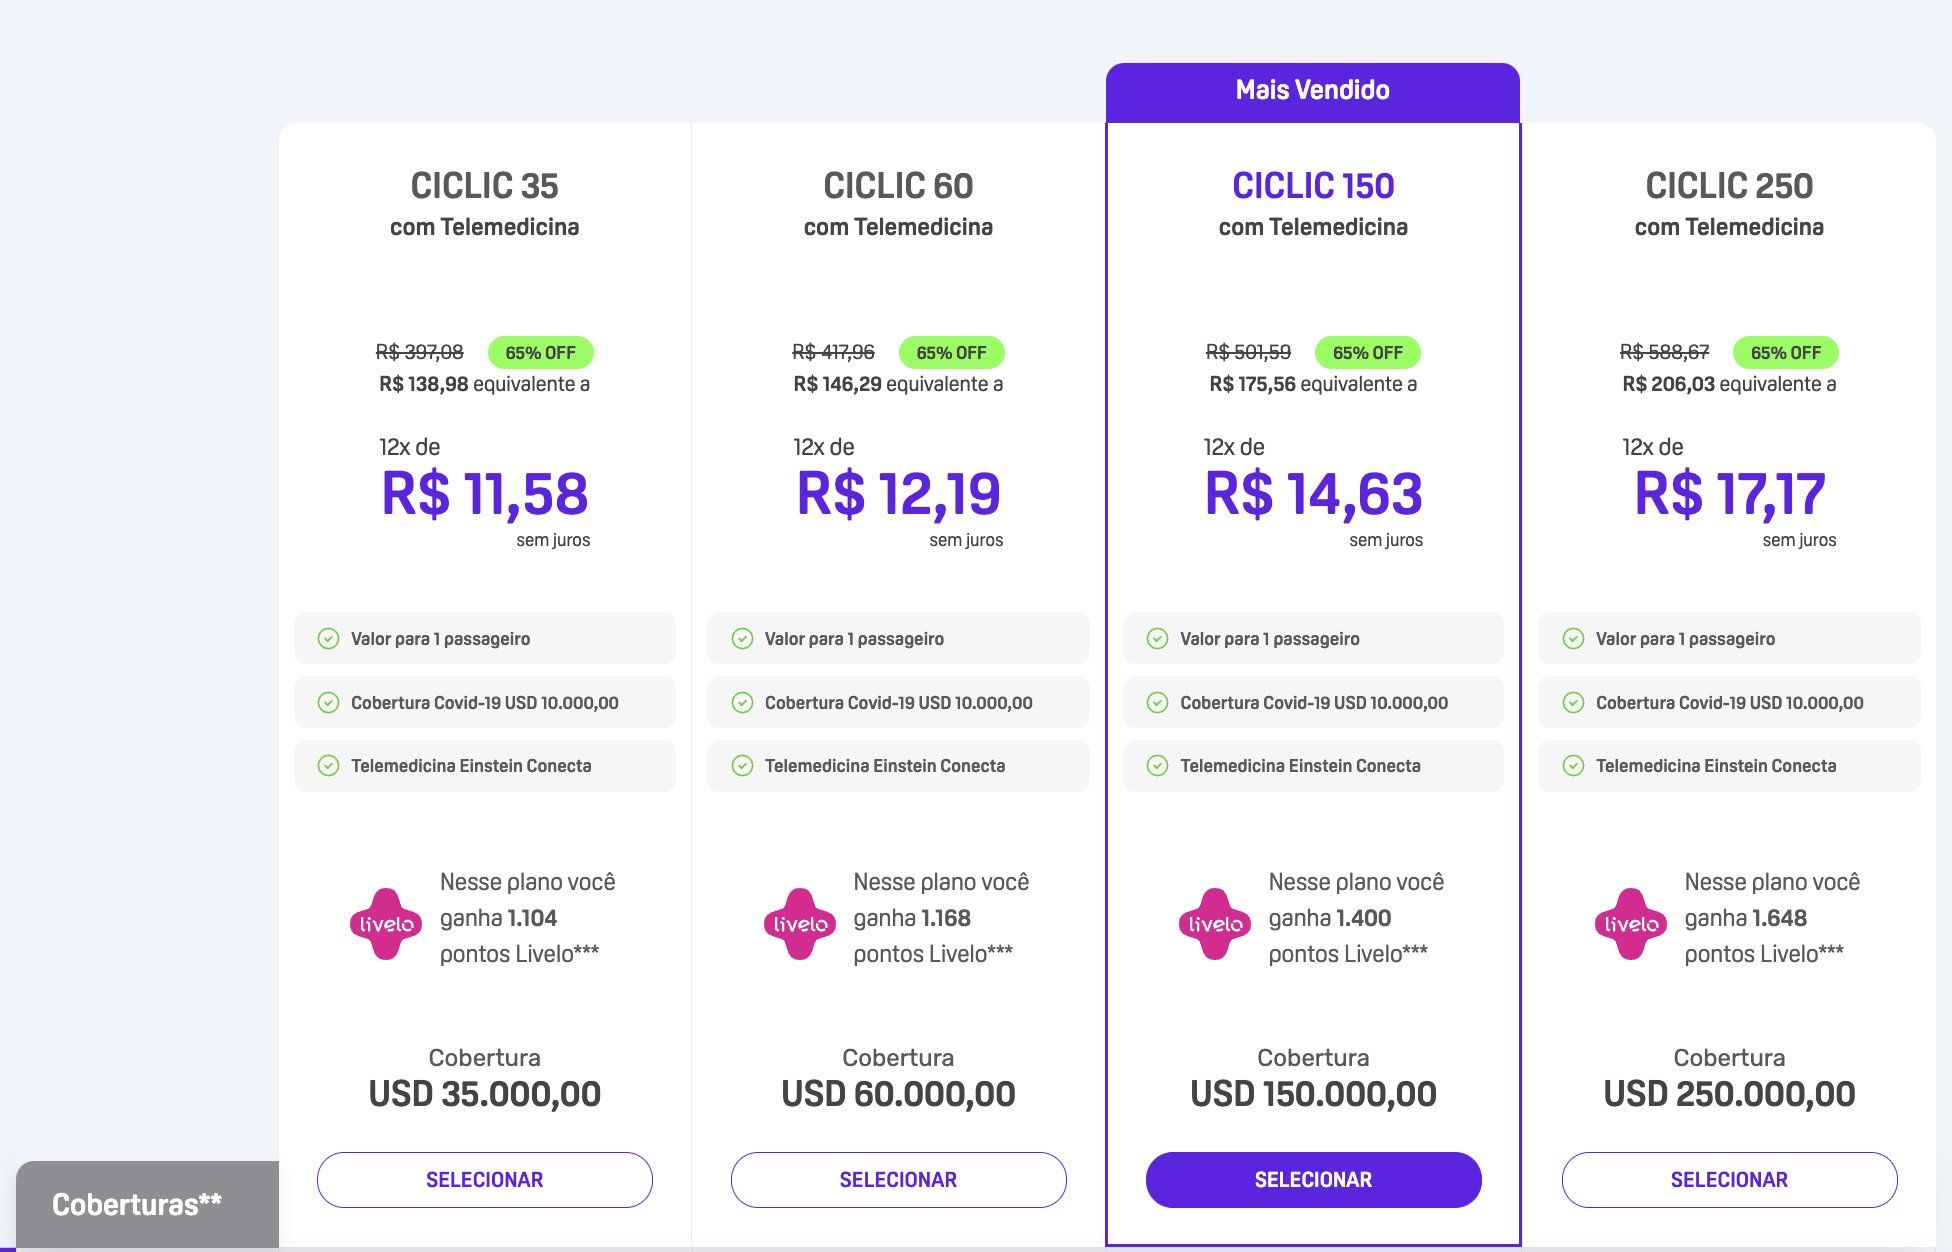Select the CICLIC 250 plan

(1729, 1180)
